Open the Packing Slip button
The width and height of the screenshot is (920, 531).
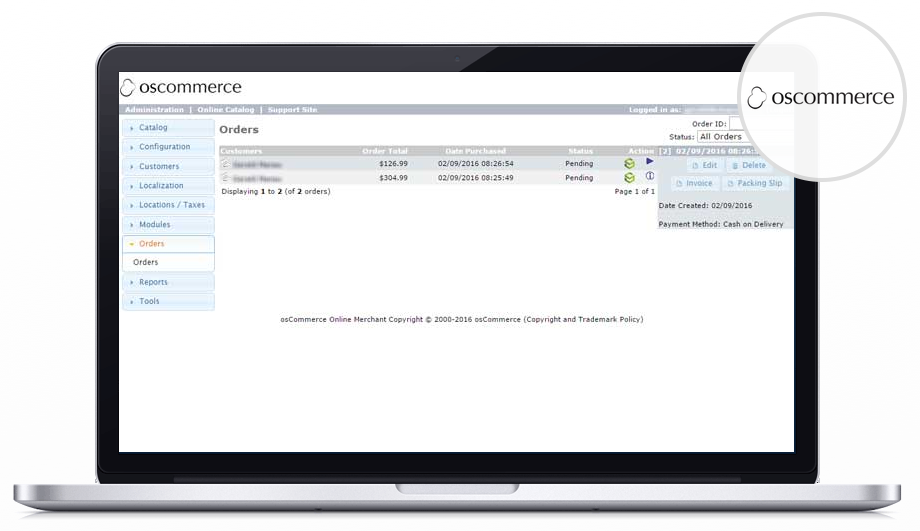pyautogui.click(x=755, y=184)
